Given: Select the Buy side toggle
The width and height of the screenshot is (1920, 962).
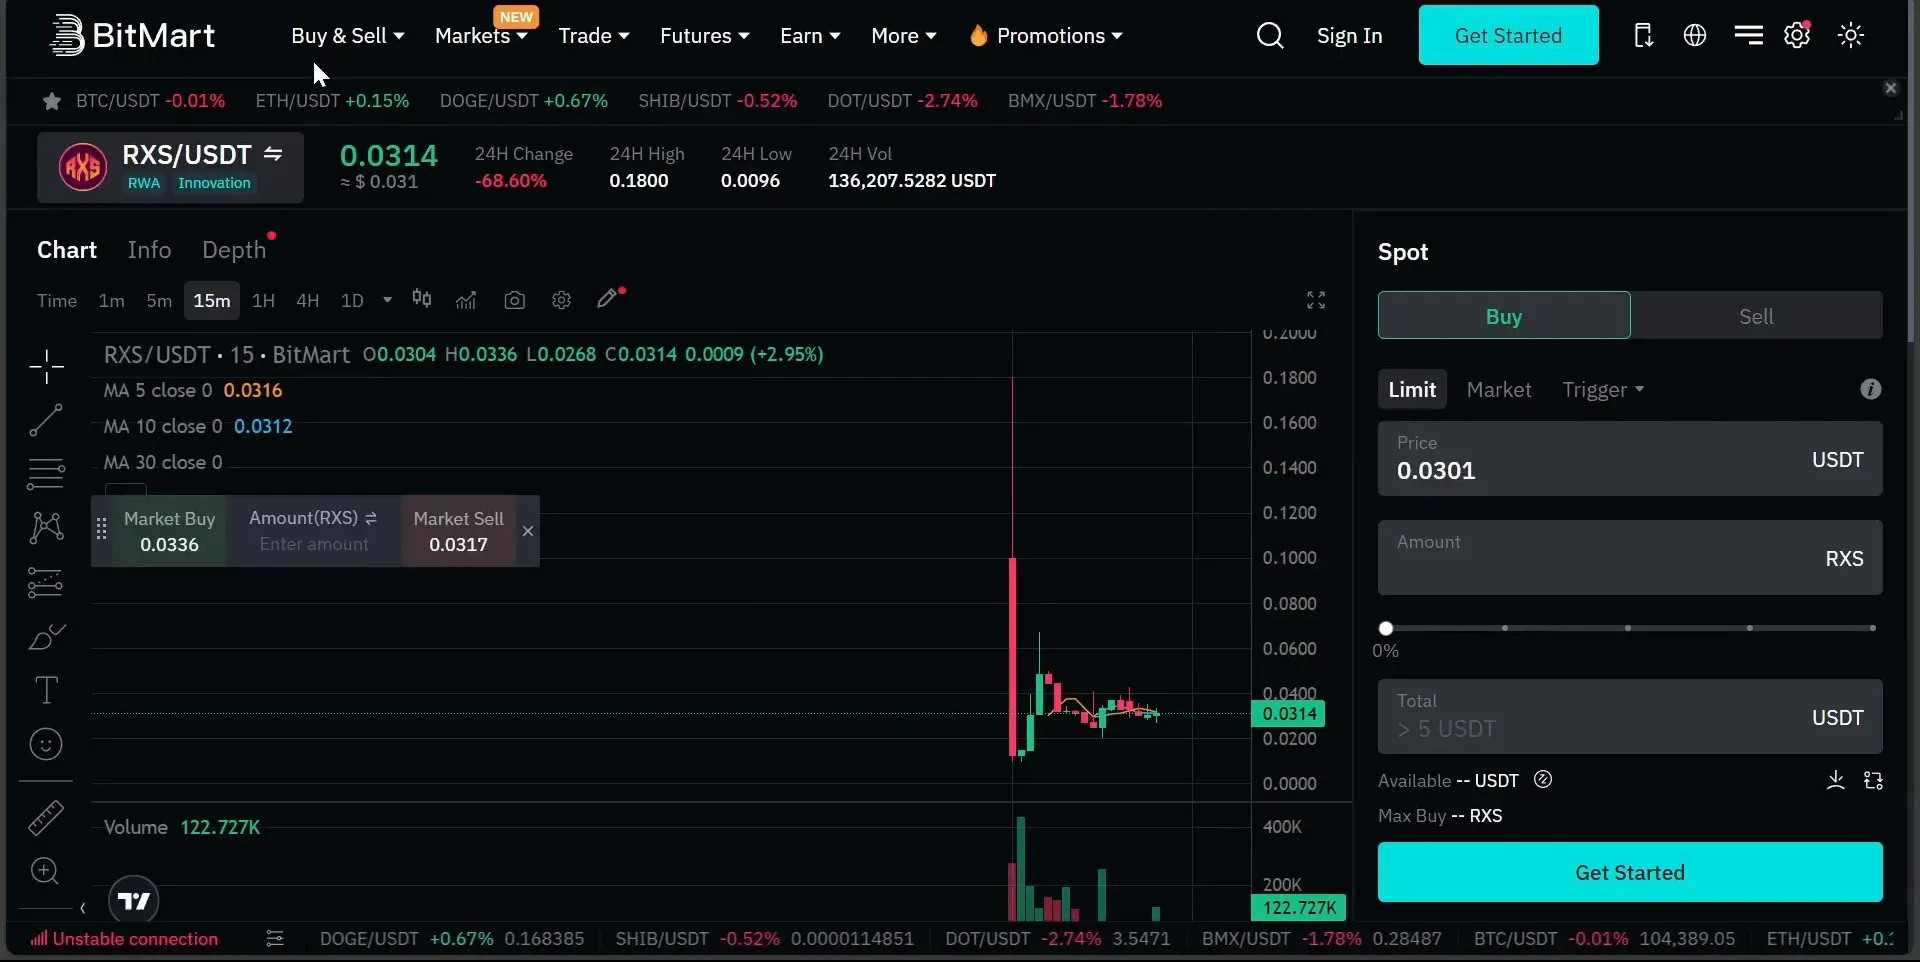Looking at the screenshot, I should click(1504, 316).
